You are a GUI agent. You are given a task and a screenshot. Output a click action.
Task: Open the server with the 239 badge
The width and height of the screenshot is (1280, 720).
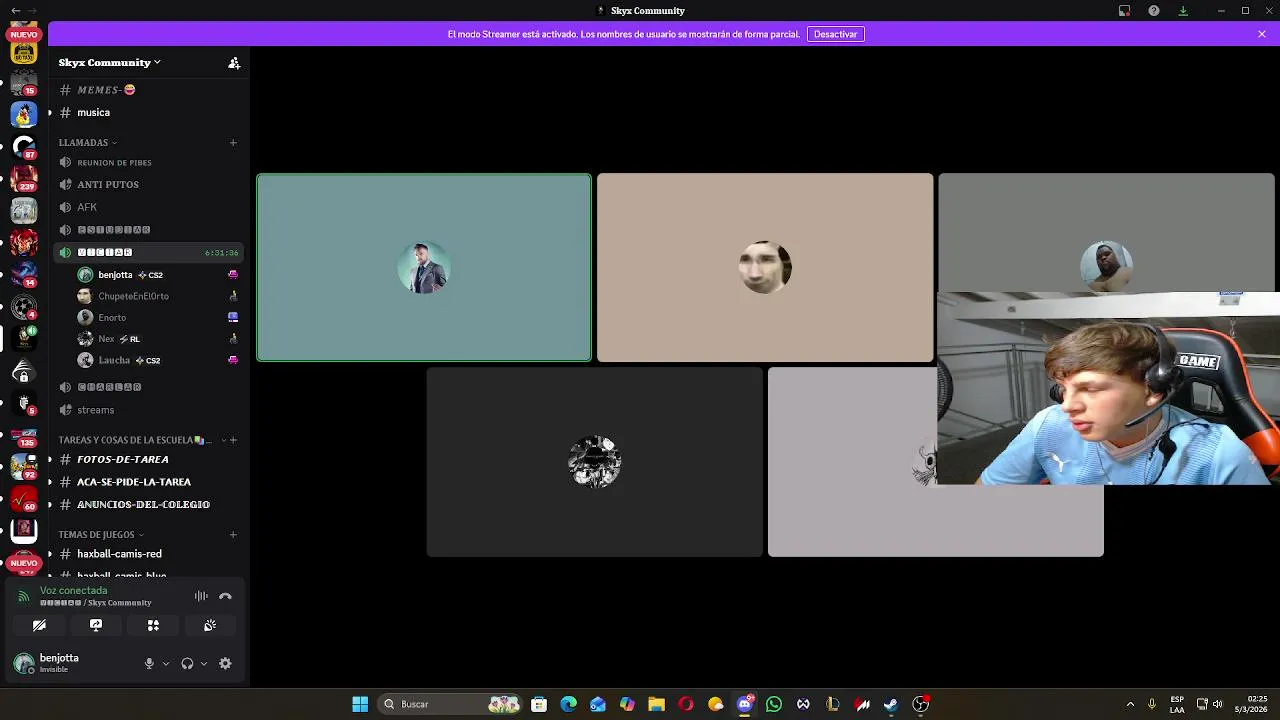[x=24, y=178]
